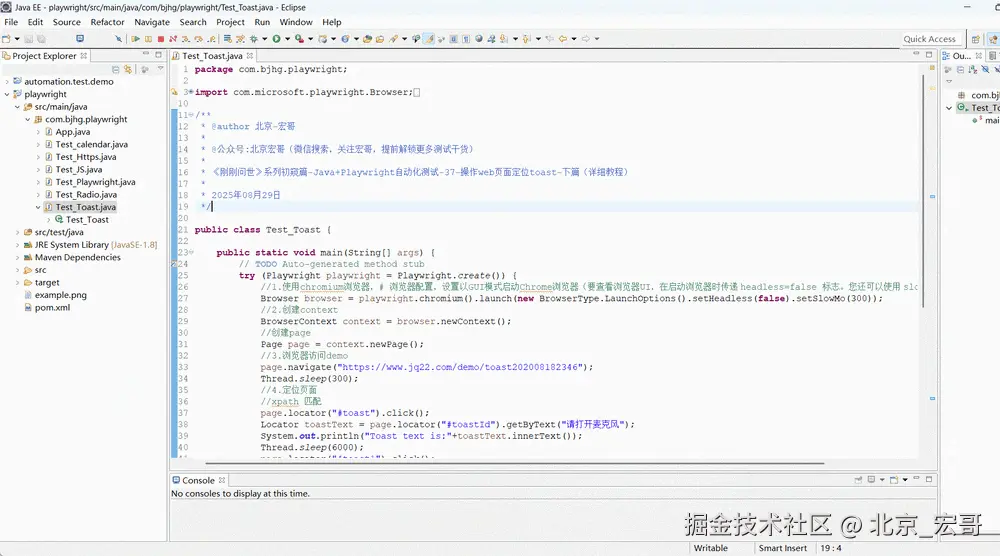Click the Skip All Breakpoints toolbar icon
Image resolution: width=1000 pixels, height=556 pixels.
pyautogui.click(x=119, y=39)
